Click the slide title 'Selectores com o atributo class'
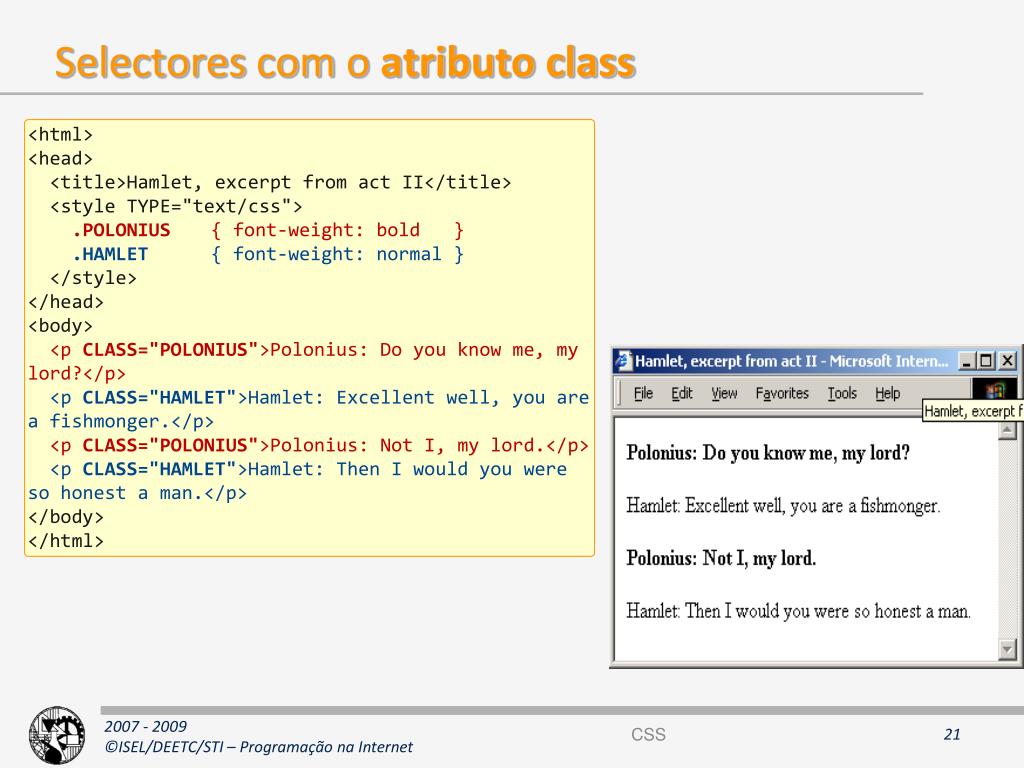The width and height of the screenshot is (1024, 768). click(345, 63)
